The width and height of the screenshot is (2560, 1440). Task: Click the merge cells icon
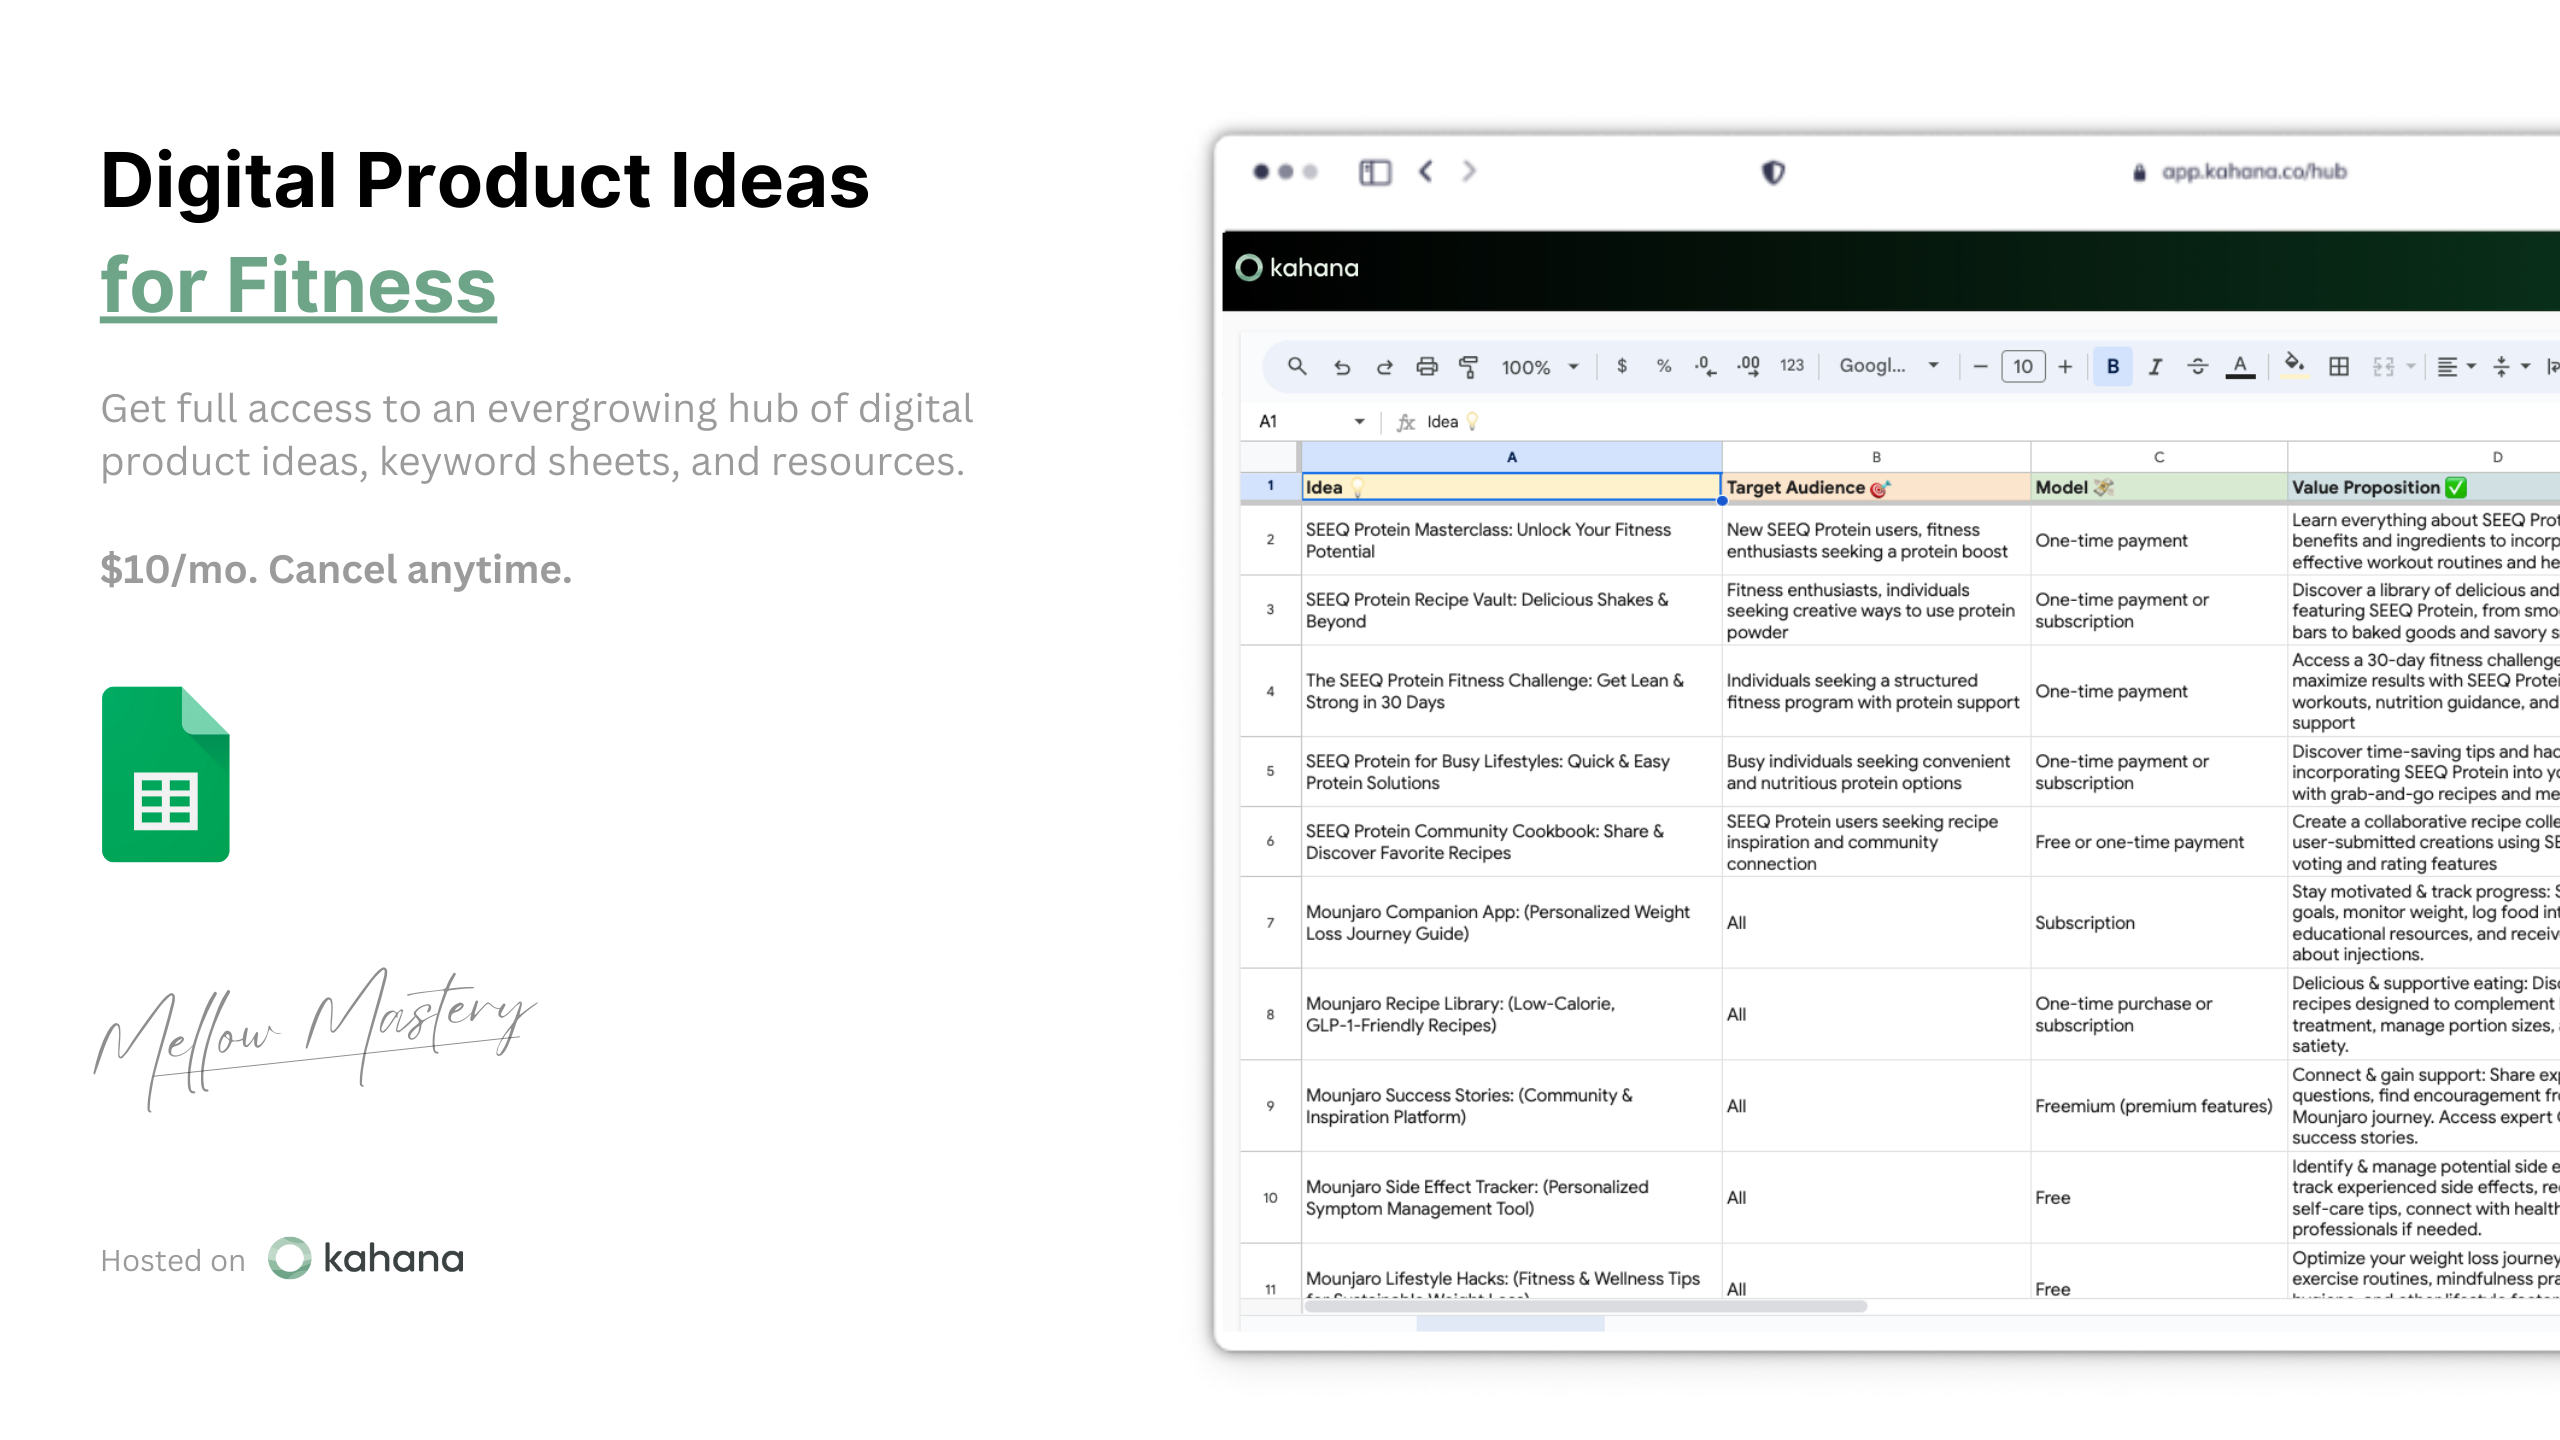tap(2384, 367)
